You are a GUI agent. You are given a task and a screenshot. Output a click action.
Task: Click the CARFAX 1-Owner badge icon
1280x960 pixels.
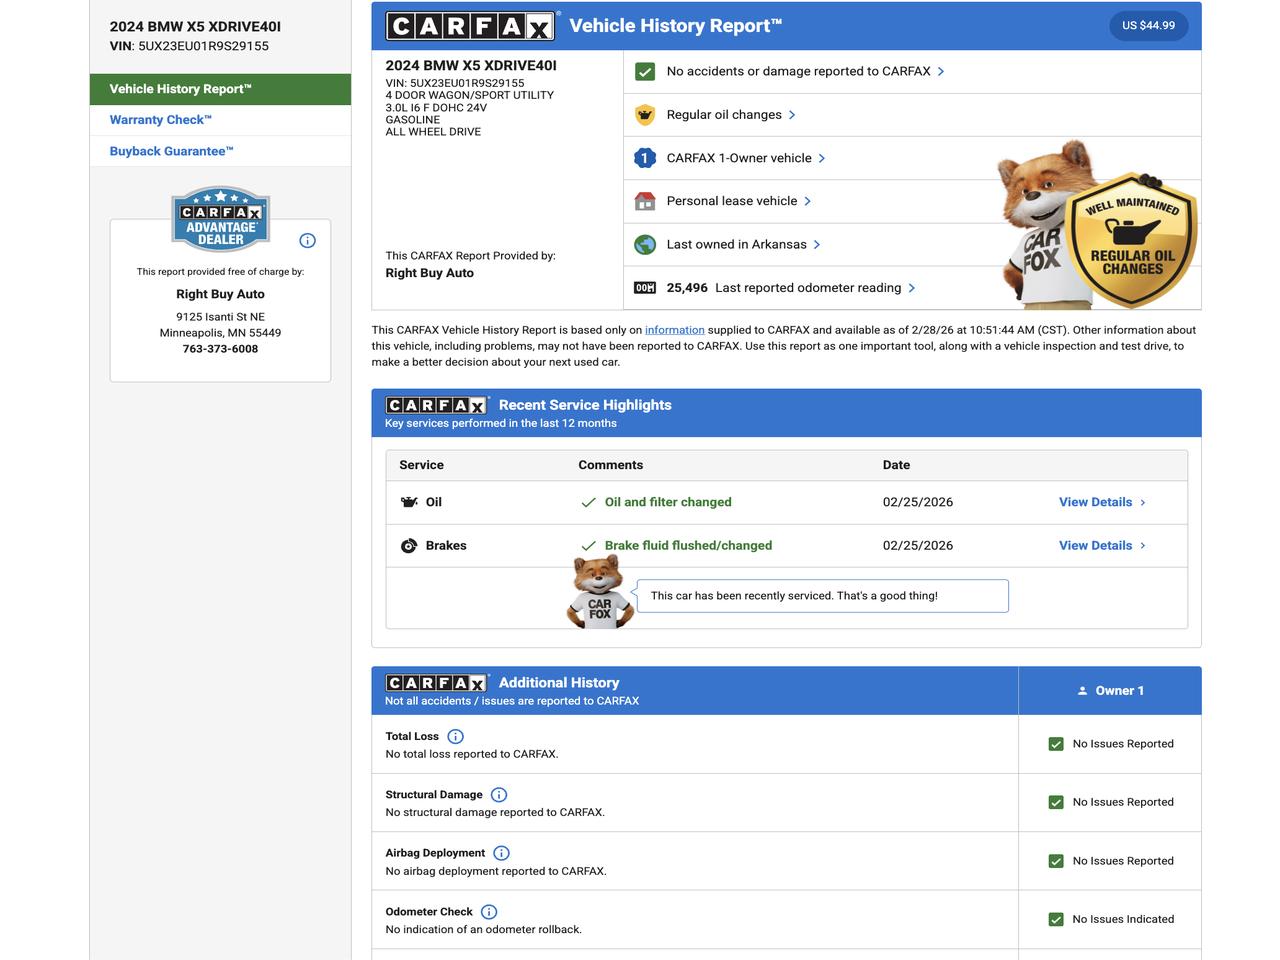[x=645, y=158]
